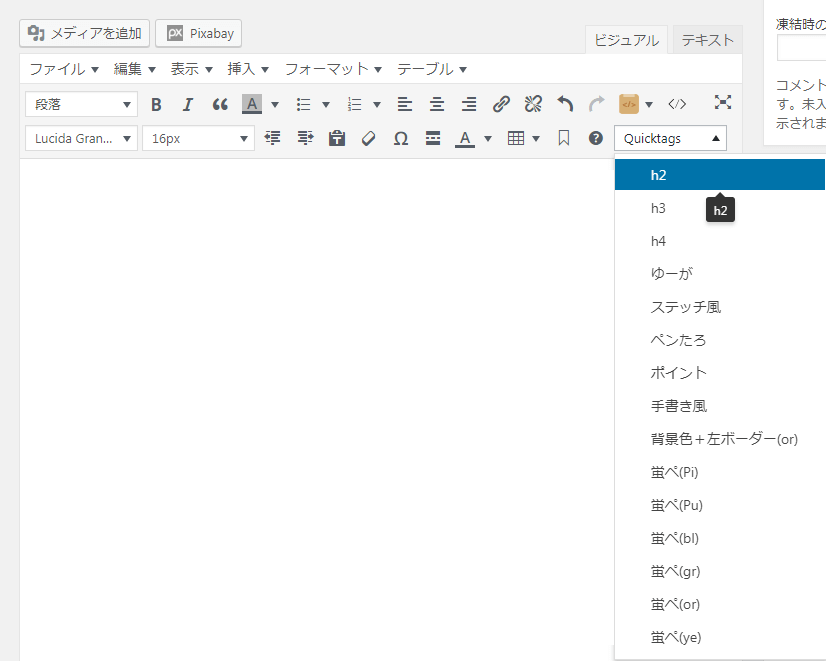
Task: Choose ゆーが quicktag
Action: [720, 274]
